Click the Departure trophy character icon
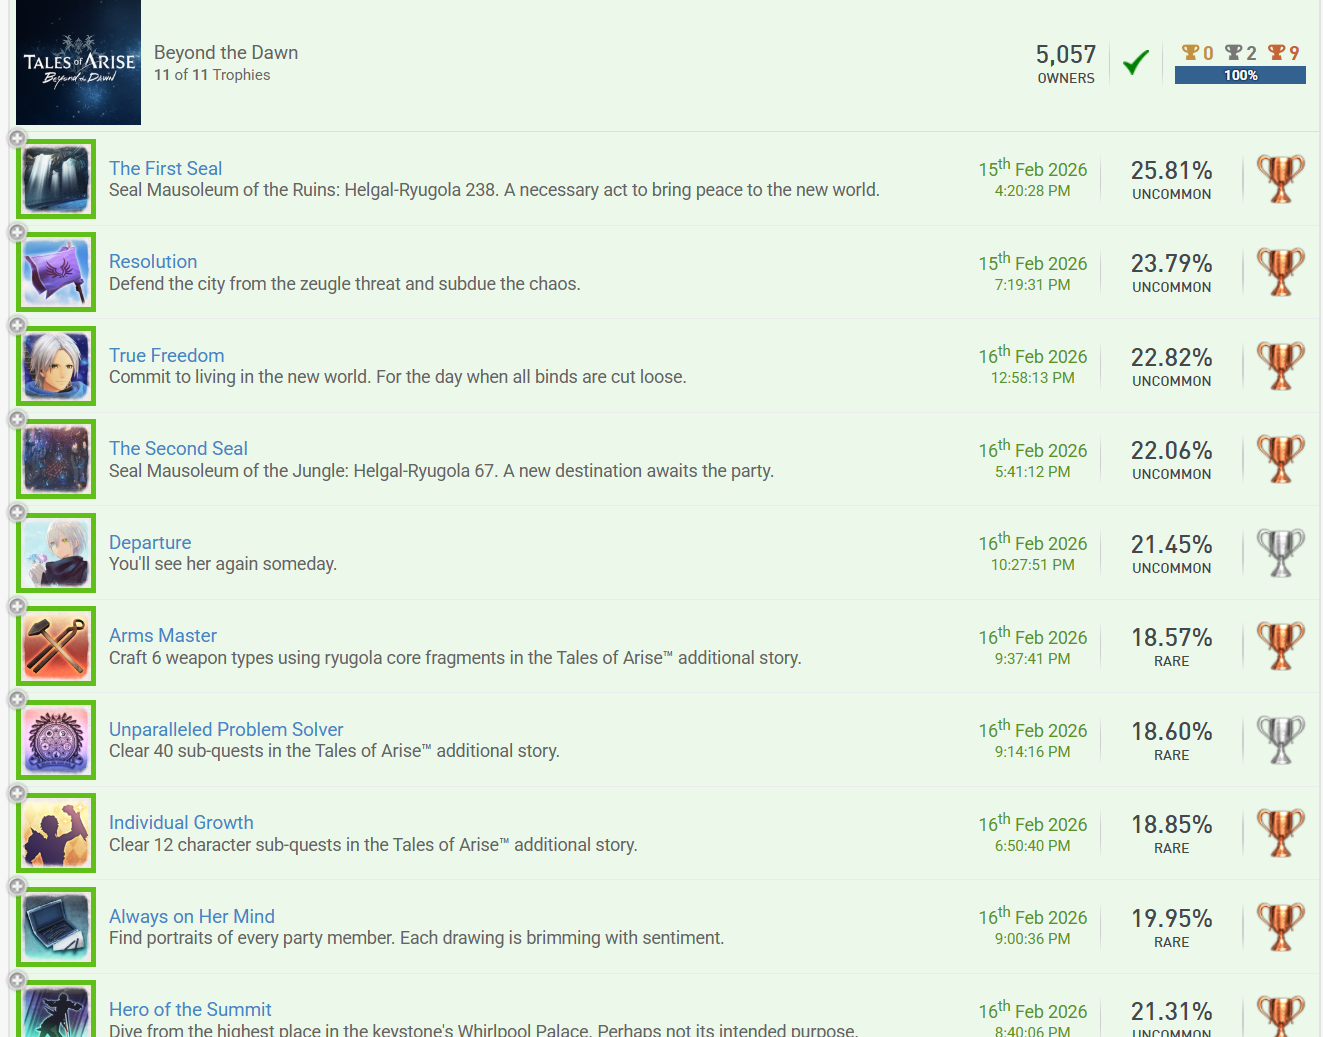 pos(57,553)
